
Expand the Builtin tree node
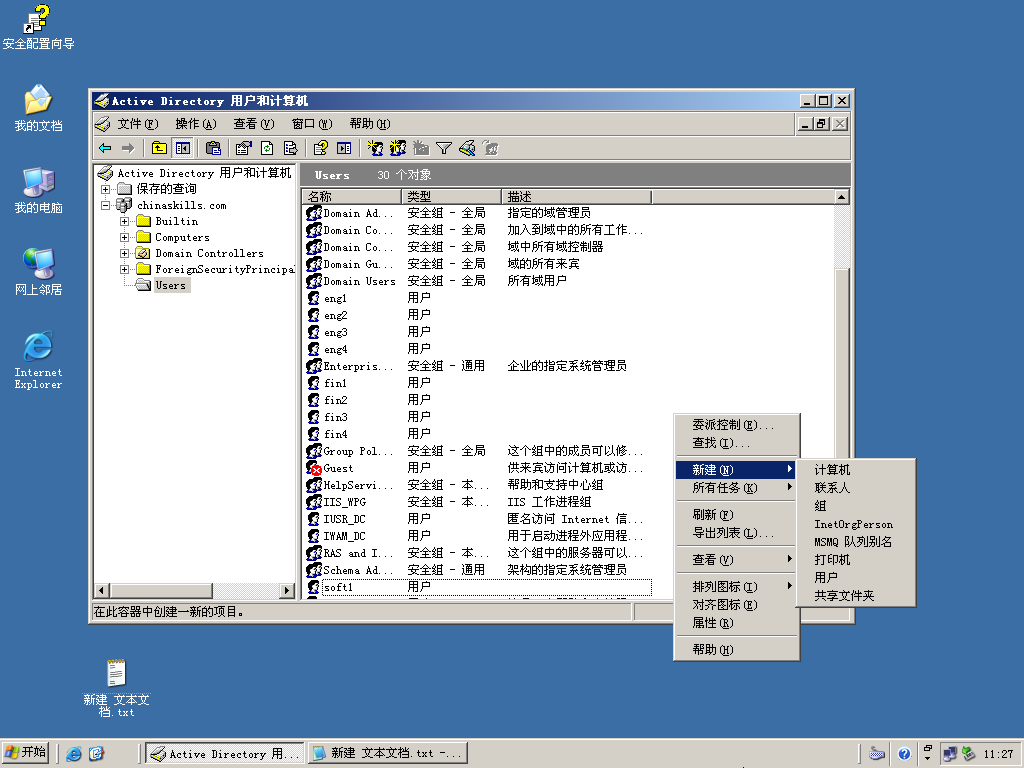tap(124, 221)
